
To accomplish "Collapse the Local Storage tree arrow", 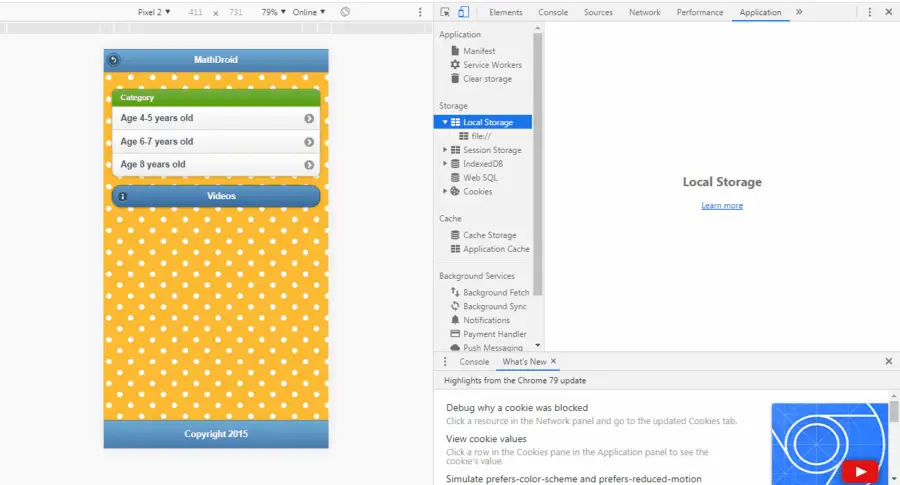I will pos(445,122).
